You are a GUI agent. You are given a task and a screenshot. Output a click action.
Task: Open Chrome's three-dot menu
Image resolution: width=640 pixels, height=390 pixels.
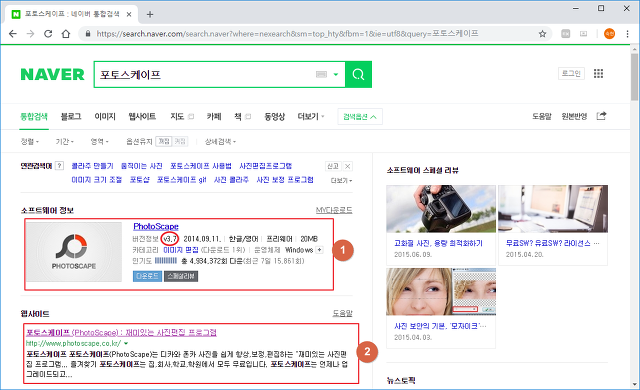coord(627,34)
